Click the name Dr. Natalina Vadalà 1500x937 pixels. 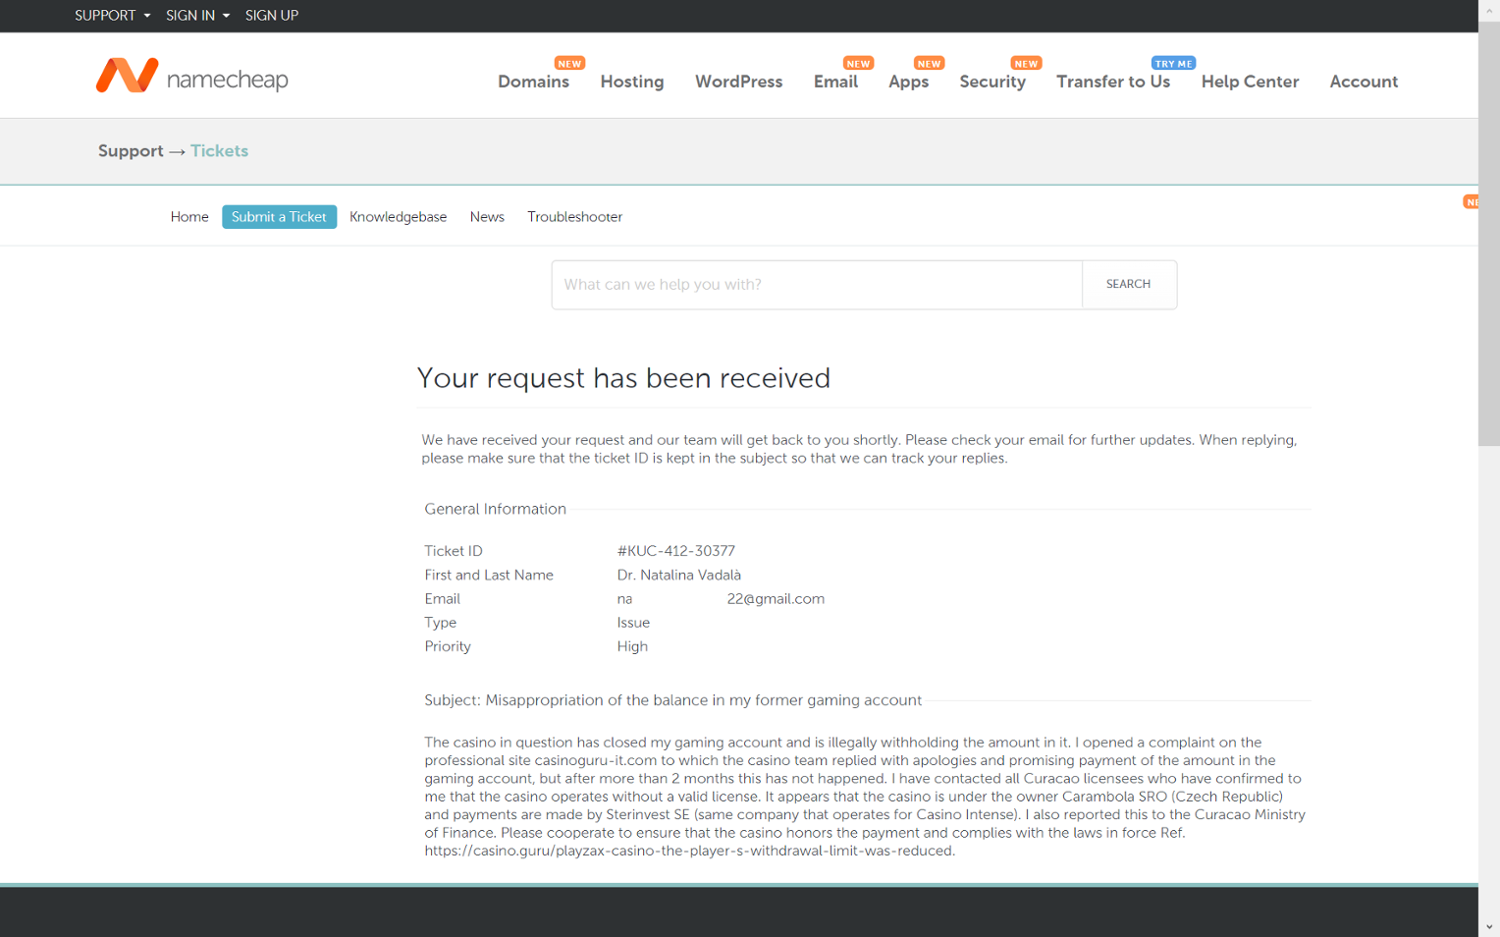679,575
